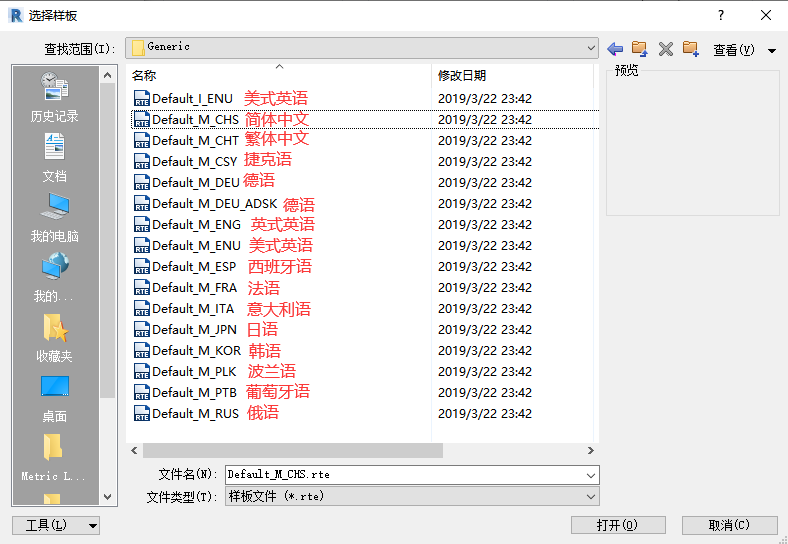Click the horizontal scrollbar thumb in file list
This screenshot has width=788, height=544.
292,450
